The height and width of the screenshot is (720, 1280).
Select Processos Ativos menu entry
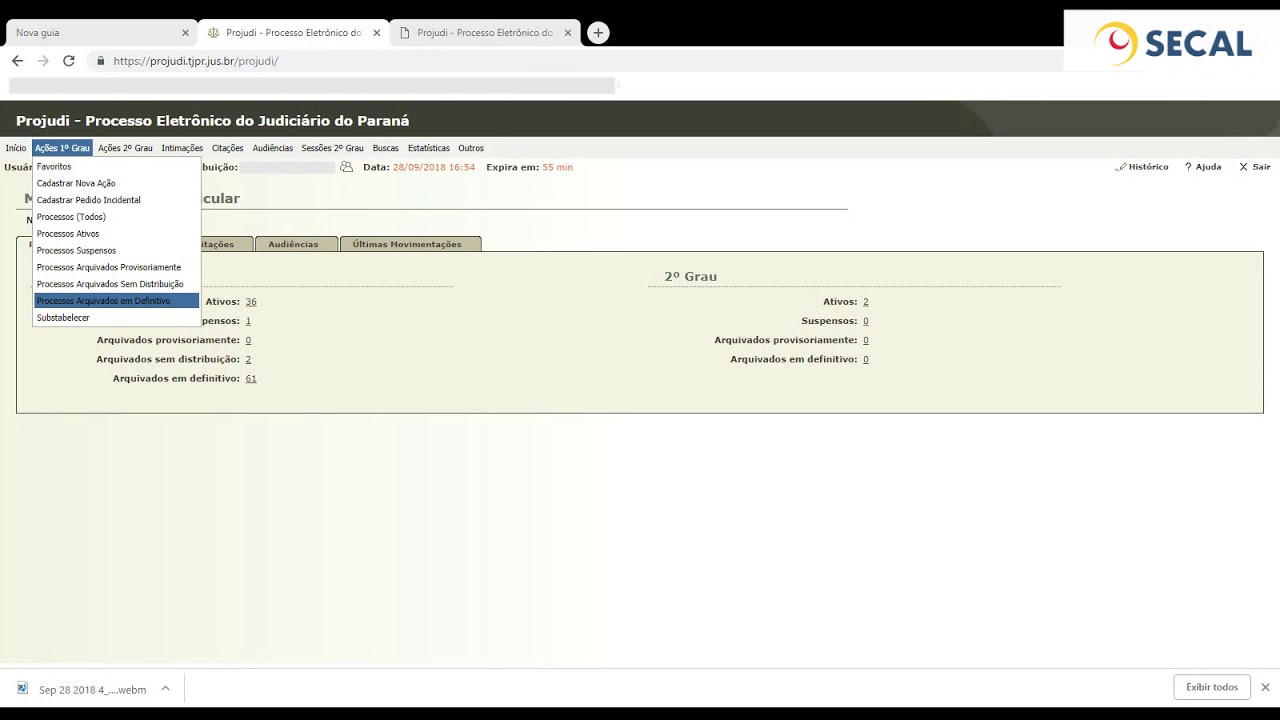coord(116,234)
